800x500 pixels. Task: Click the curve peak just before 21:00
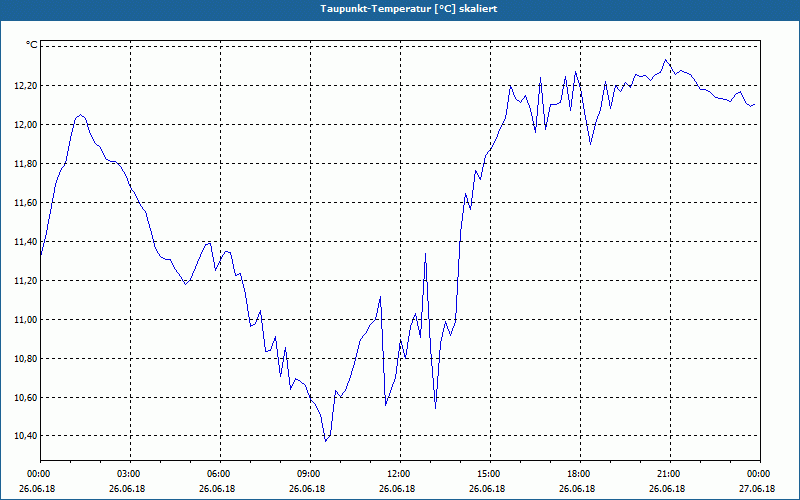[x=665, y=60]
